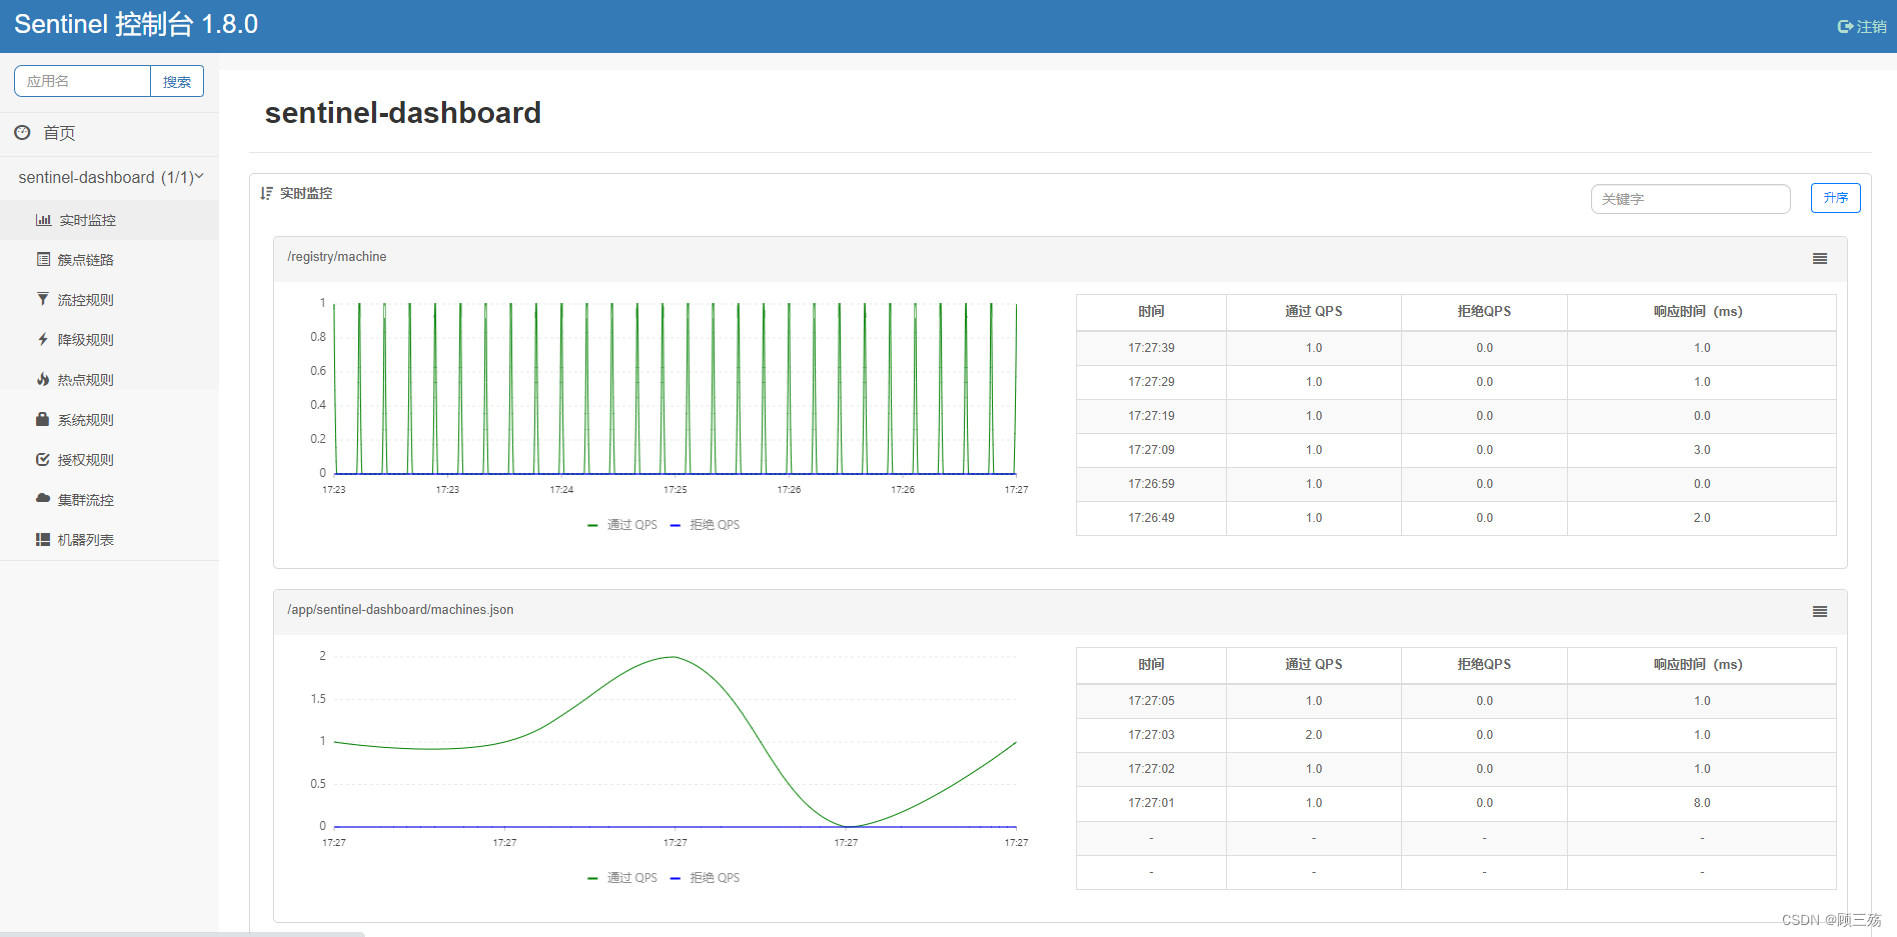Image resolution: width=1897 pixels, height=937 pixels.
Task: Focus the 关键字 keyword field
Action: (x=1690, y=199)
